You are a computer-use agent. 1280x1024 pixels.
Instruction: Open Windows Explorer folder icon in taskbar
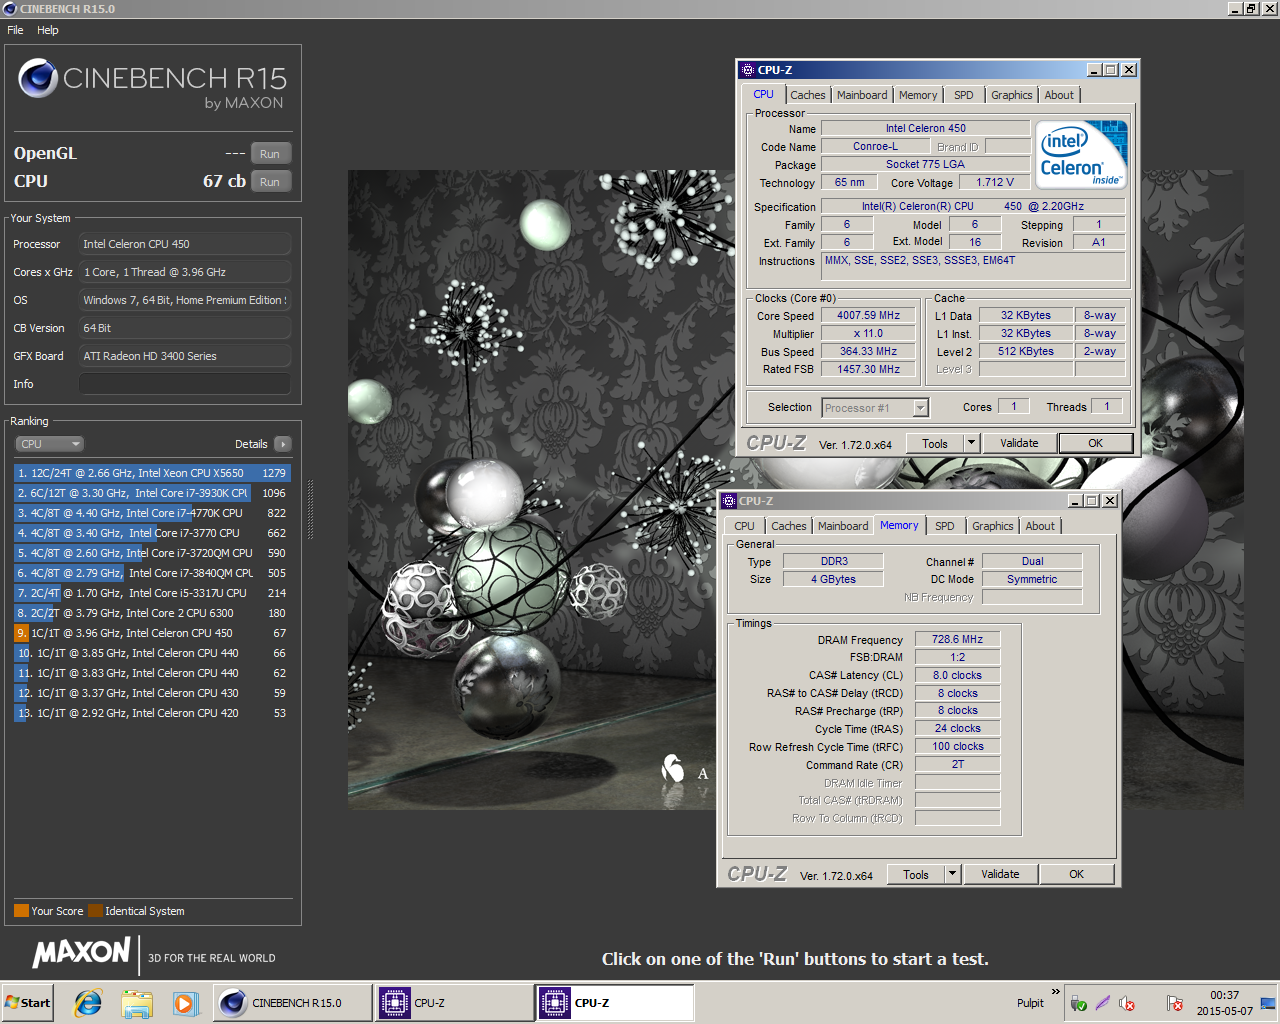(x=137, y=1003)
